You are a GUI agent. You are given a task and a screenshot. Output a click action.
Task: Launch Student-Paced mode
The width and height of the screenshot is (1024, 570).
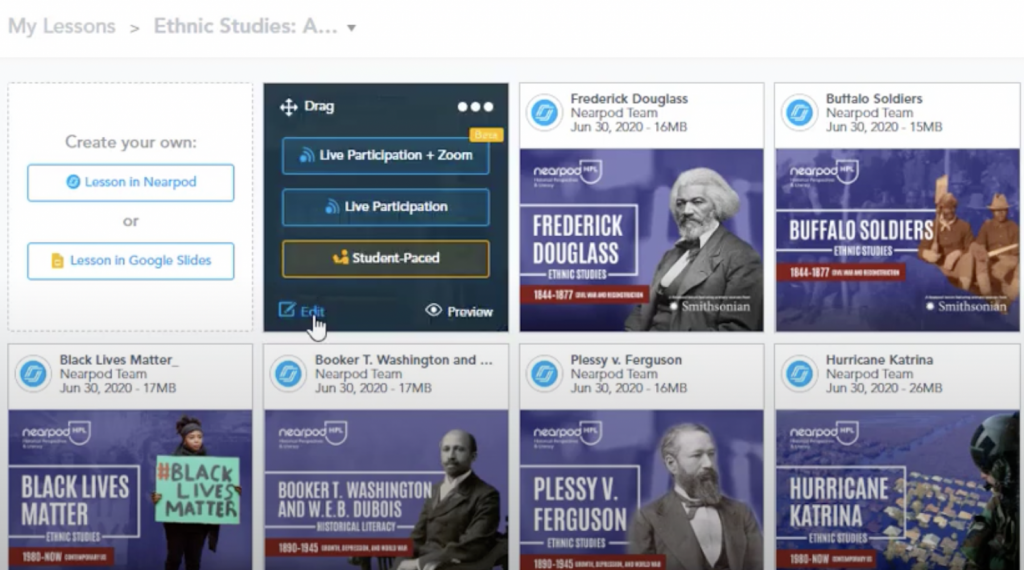click(385, 259)
